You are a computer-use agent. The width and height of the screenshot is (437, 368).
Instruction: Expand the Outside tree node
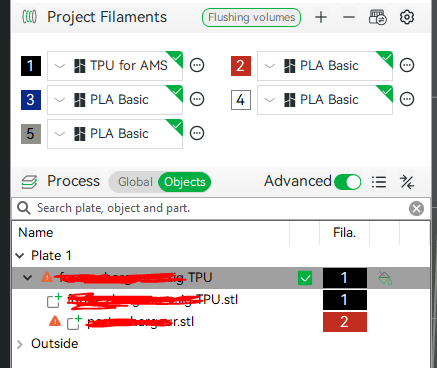tap(20, 344)
